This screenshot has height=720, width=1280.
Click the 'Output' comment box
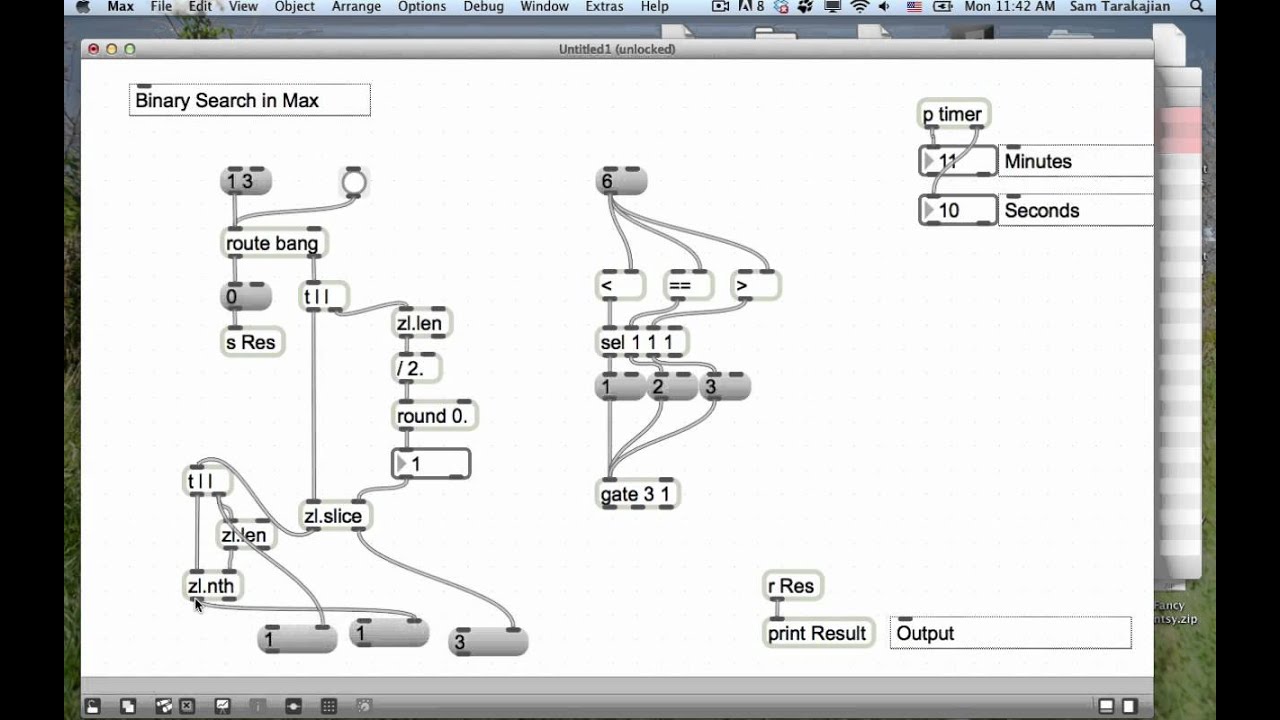1011,633
